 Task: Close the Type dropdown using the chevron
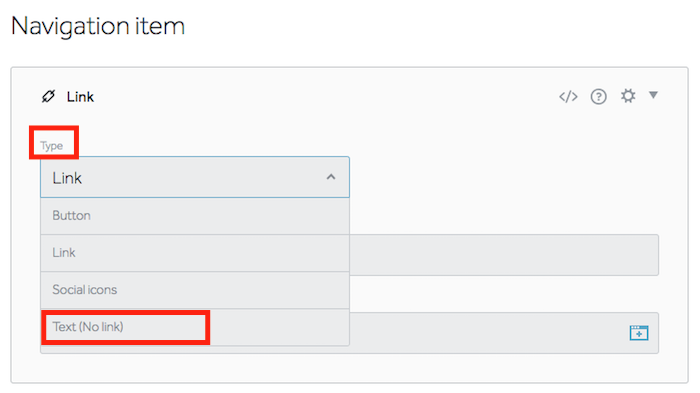click(331, 177)
